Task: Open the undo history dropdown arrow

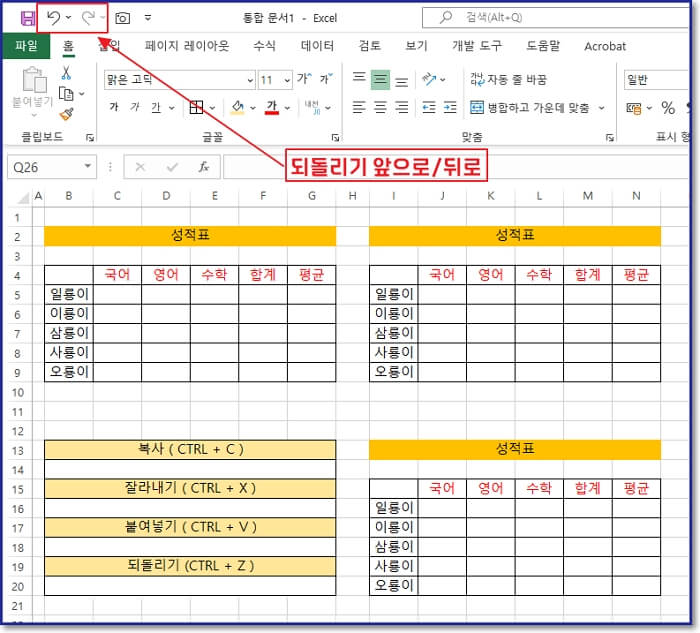Action: click(x=68, y=18)
